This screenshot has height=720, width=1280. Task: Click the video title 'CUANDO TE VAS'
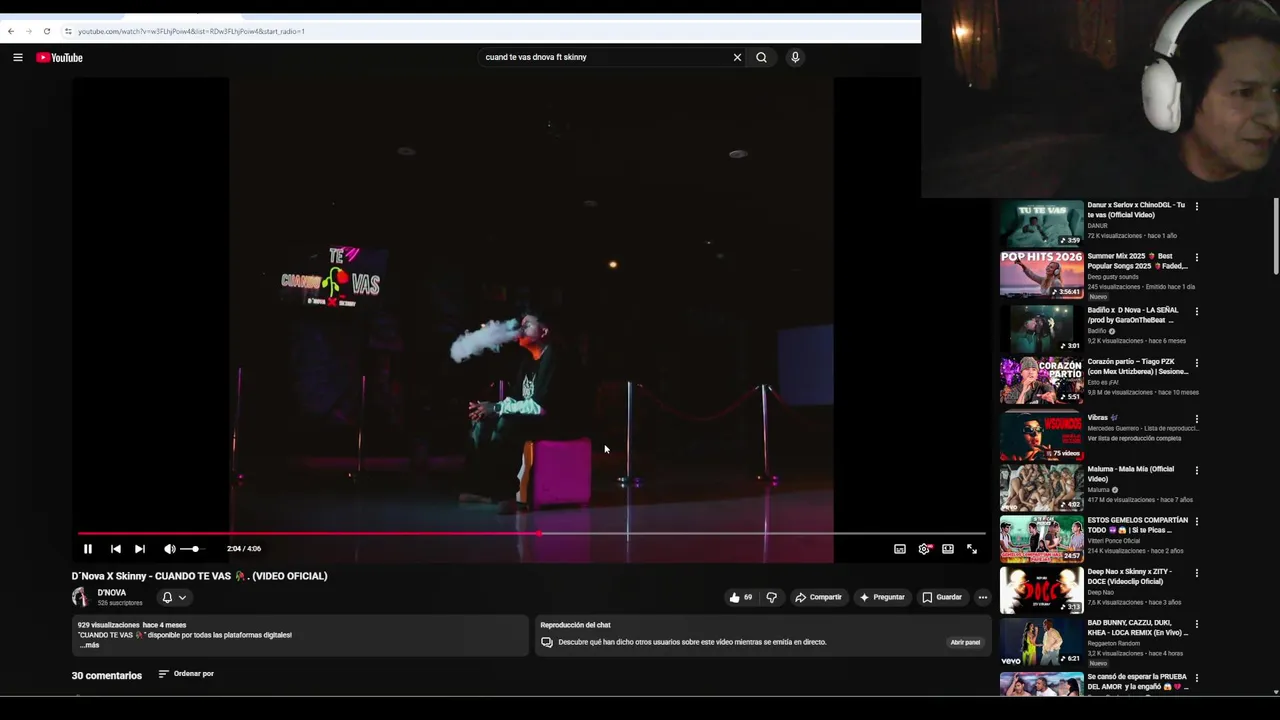click(199, 576)
